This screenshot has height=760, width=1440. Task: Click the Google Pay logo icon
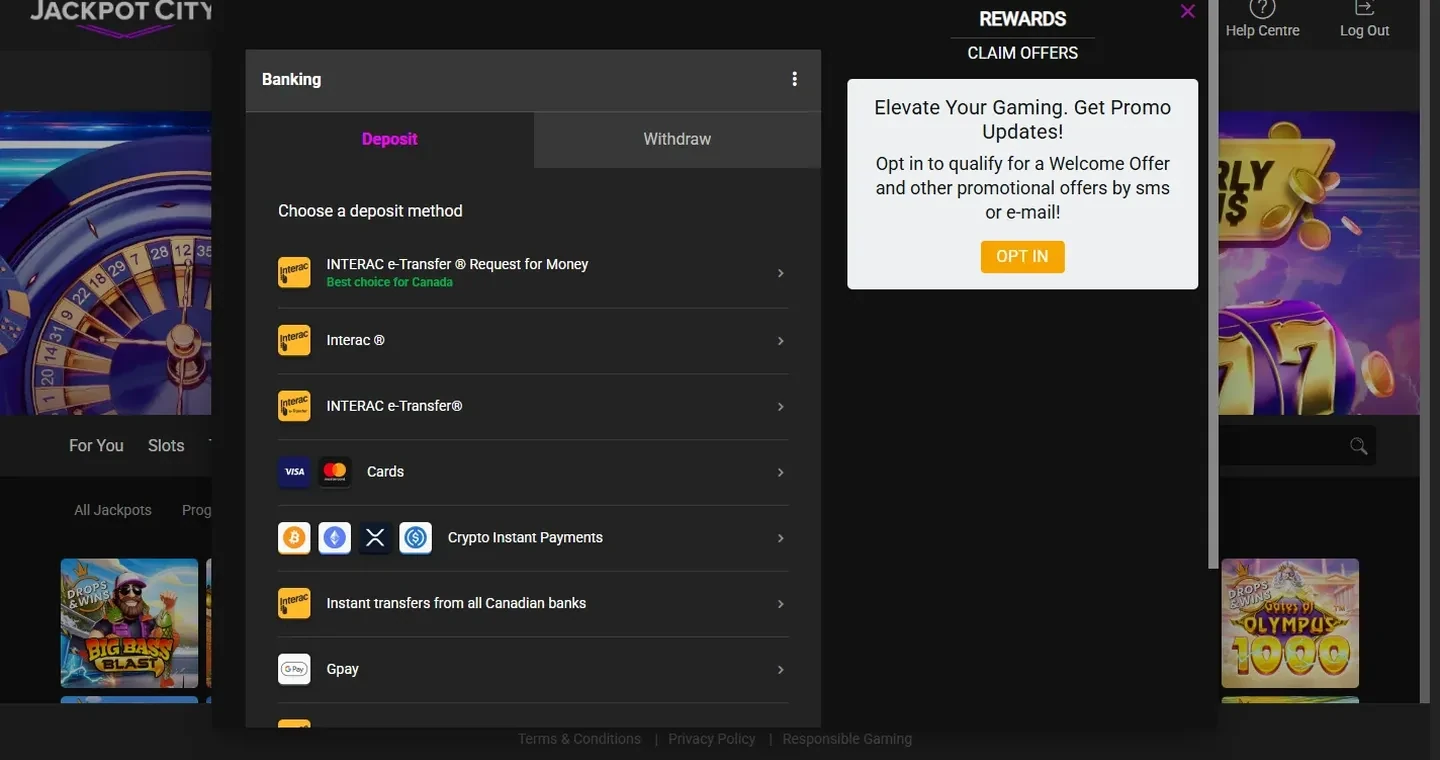294,670
